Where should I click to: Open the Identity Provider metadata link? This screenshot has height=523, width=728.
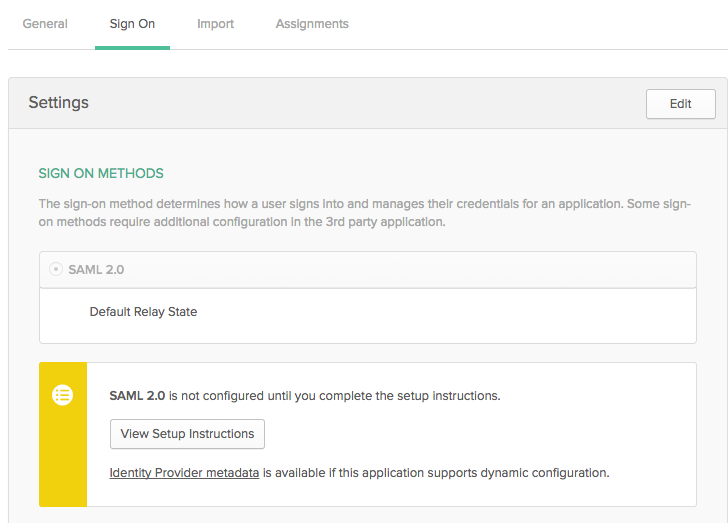click(x=184, y=472)
